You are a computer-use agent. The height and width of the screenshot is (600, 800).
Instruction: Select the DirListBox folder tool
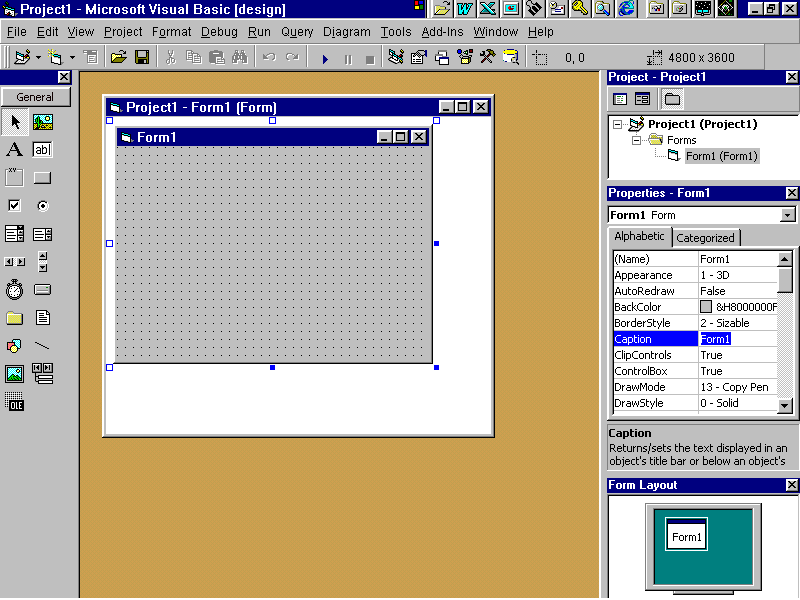pyautogui.click(x=14, y=318)
